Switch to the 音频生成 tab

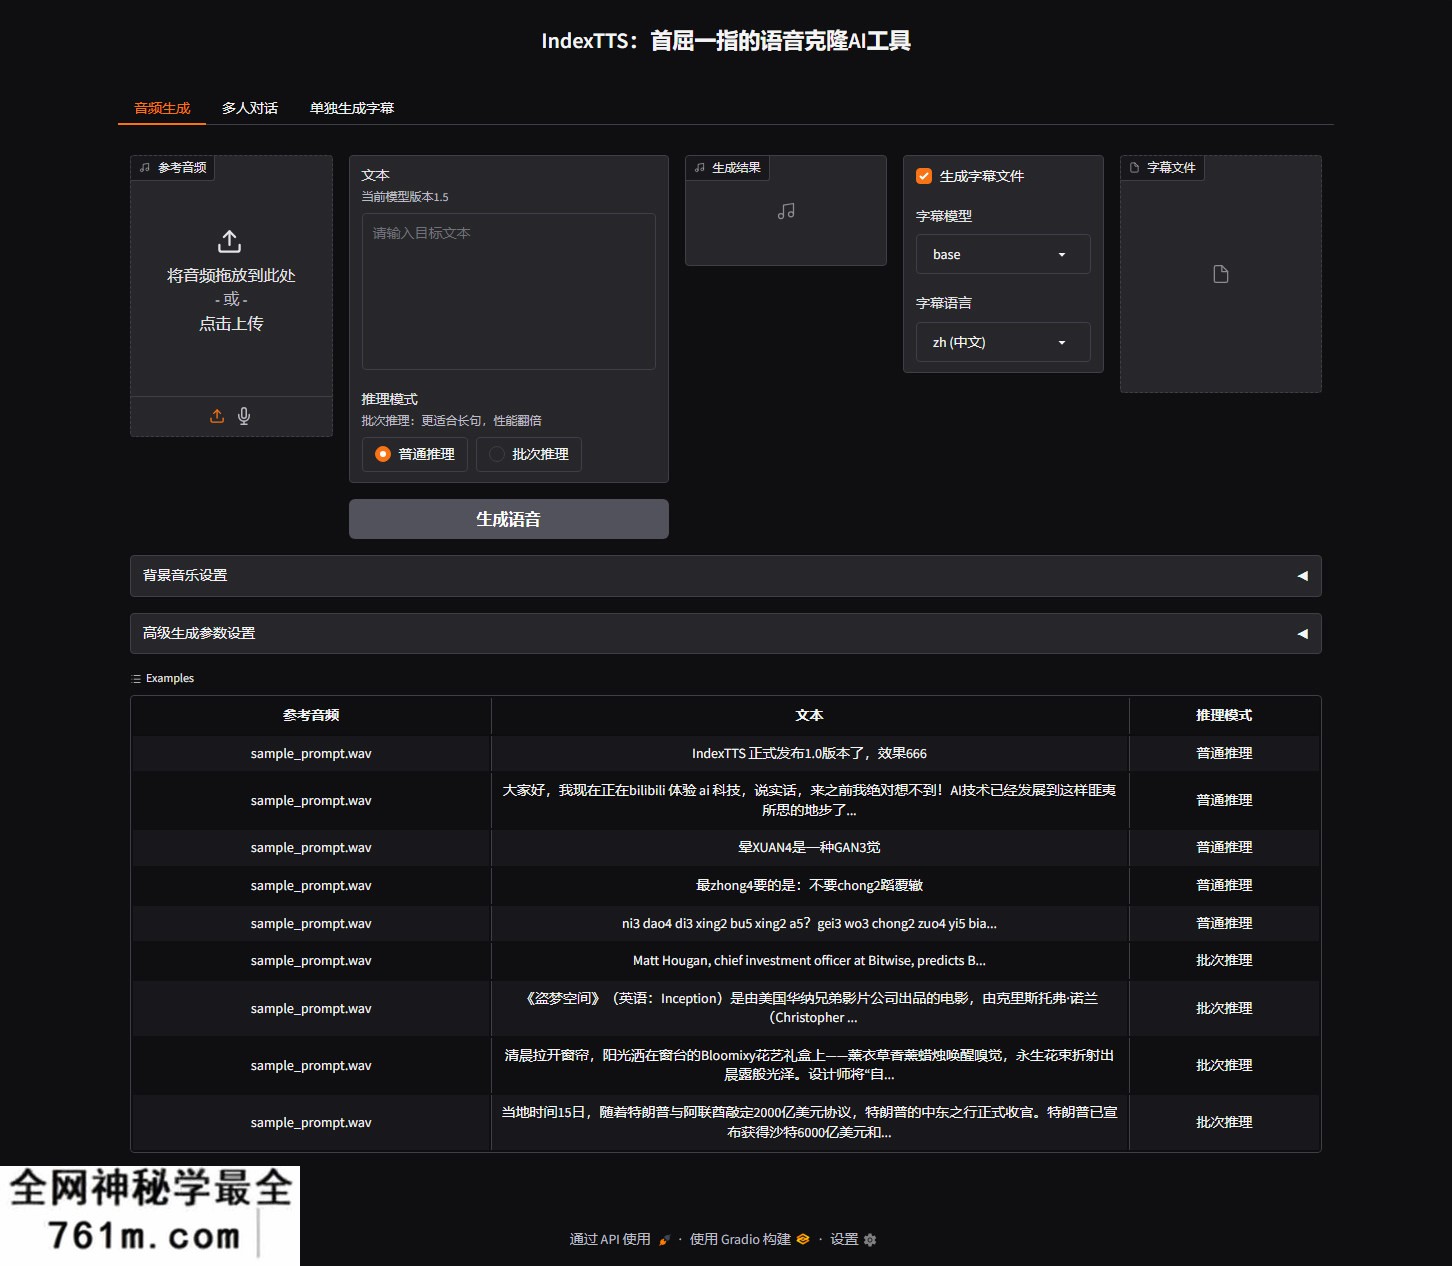tap(162, 108)
